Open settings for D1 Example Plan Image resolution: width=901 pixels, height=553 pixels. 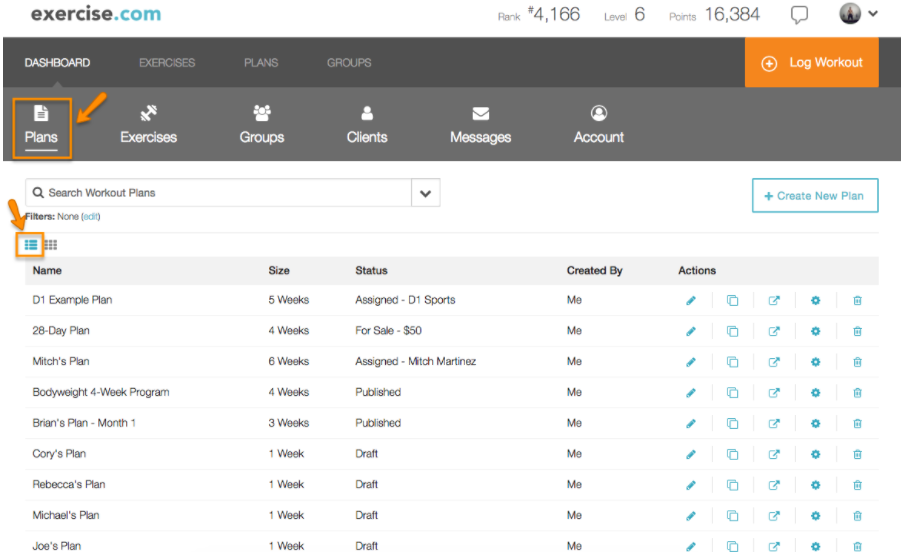coord(815,300)
